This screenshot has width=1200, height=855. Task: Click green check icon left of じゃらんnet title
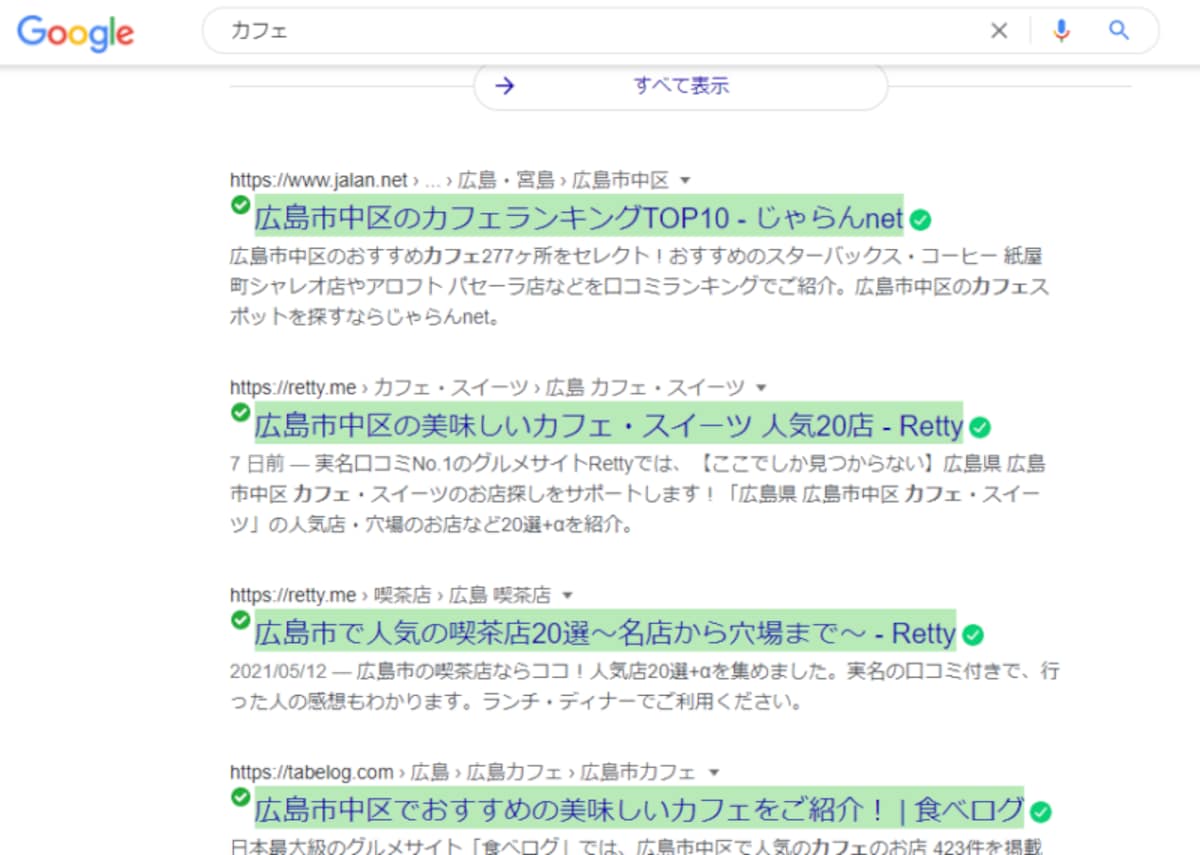click(240, 205)
